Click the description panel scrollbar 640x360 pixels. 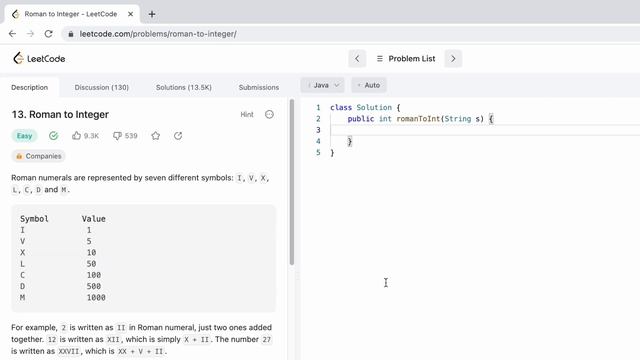pos(292,182)
